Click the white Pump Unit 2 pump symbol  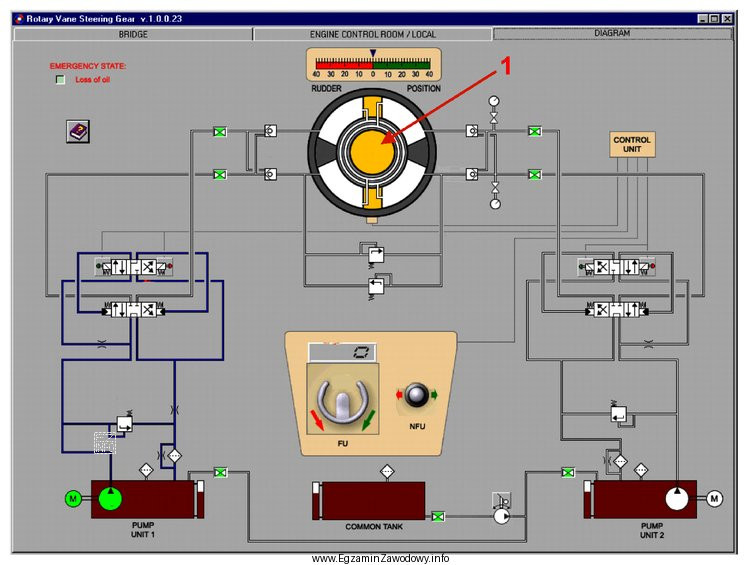pos(677,499)
